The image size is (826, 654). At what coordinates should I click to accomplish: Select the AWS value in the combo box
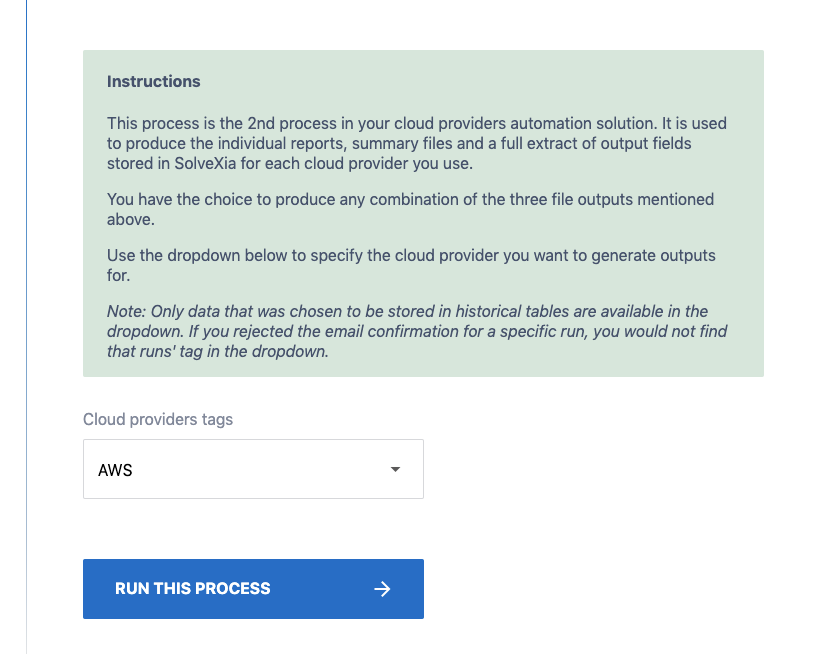[x=116, y=470]
